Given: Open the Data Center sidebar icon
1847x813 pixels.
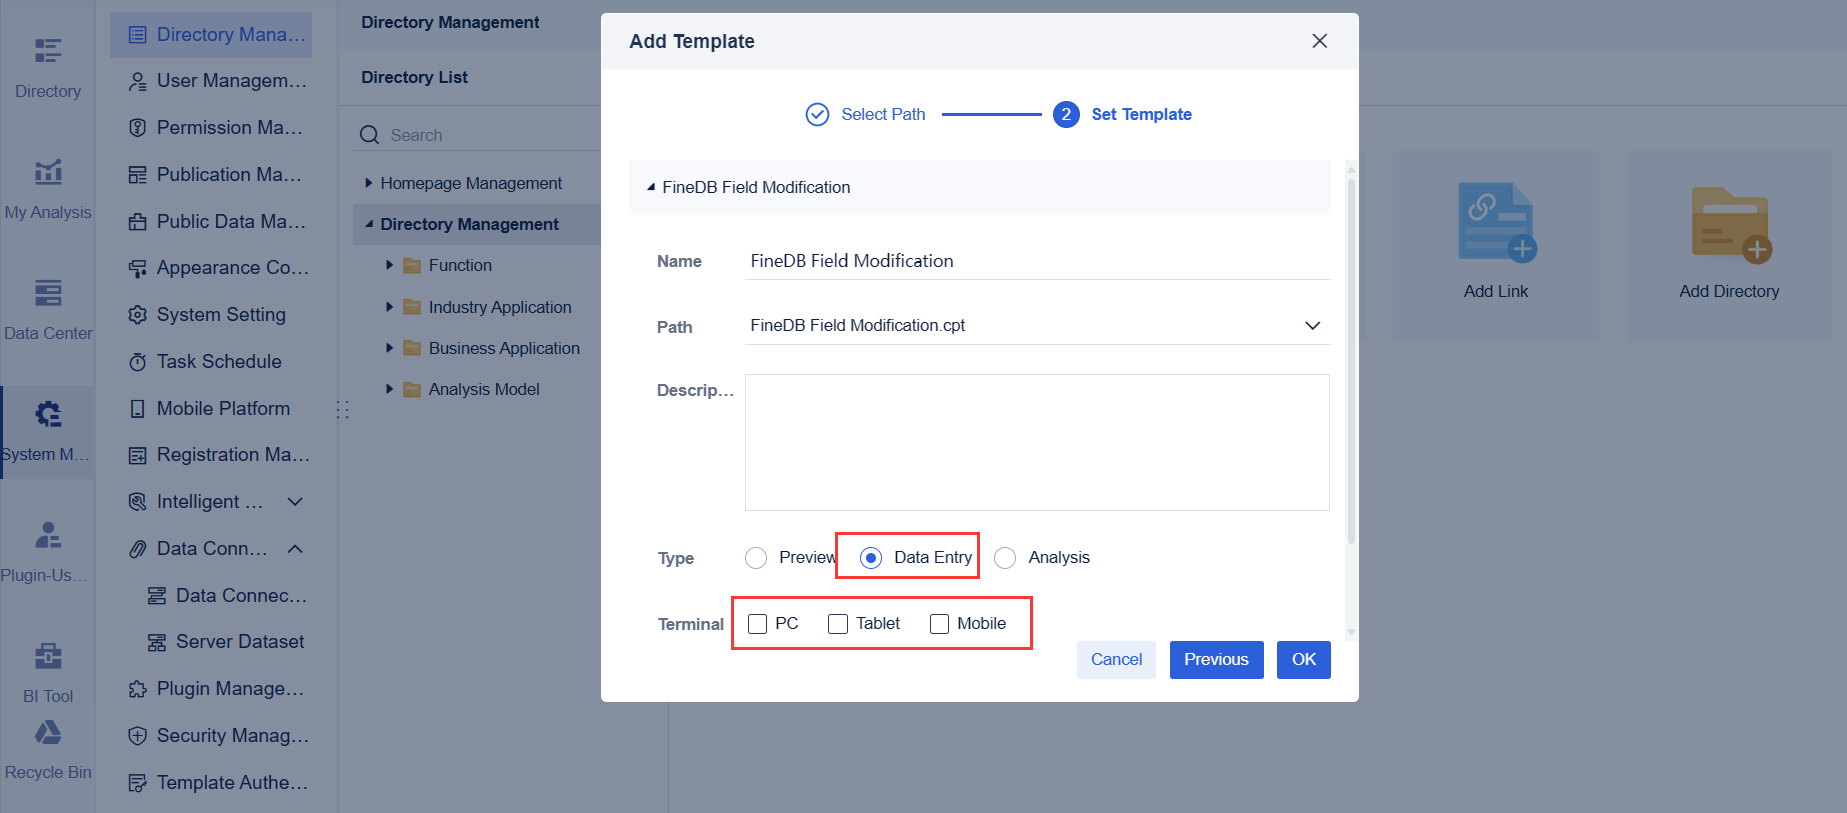Looking at the screenshot, I should click(48, 293).
